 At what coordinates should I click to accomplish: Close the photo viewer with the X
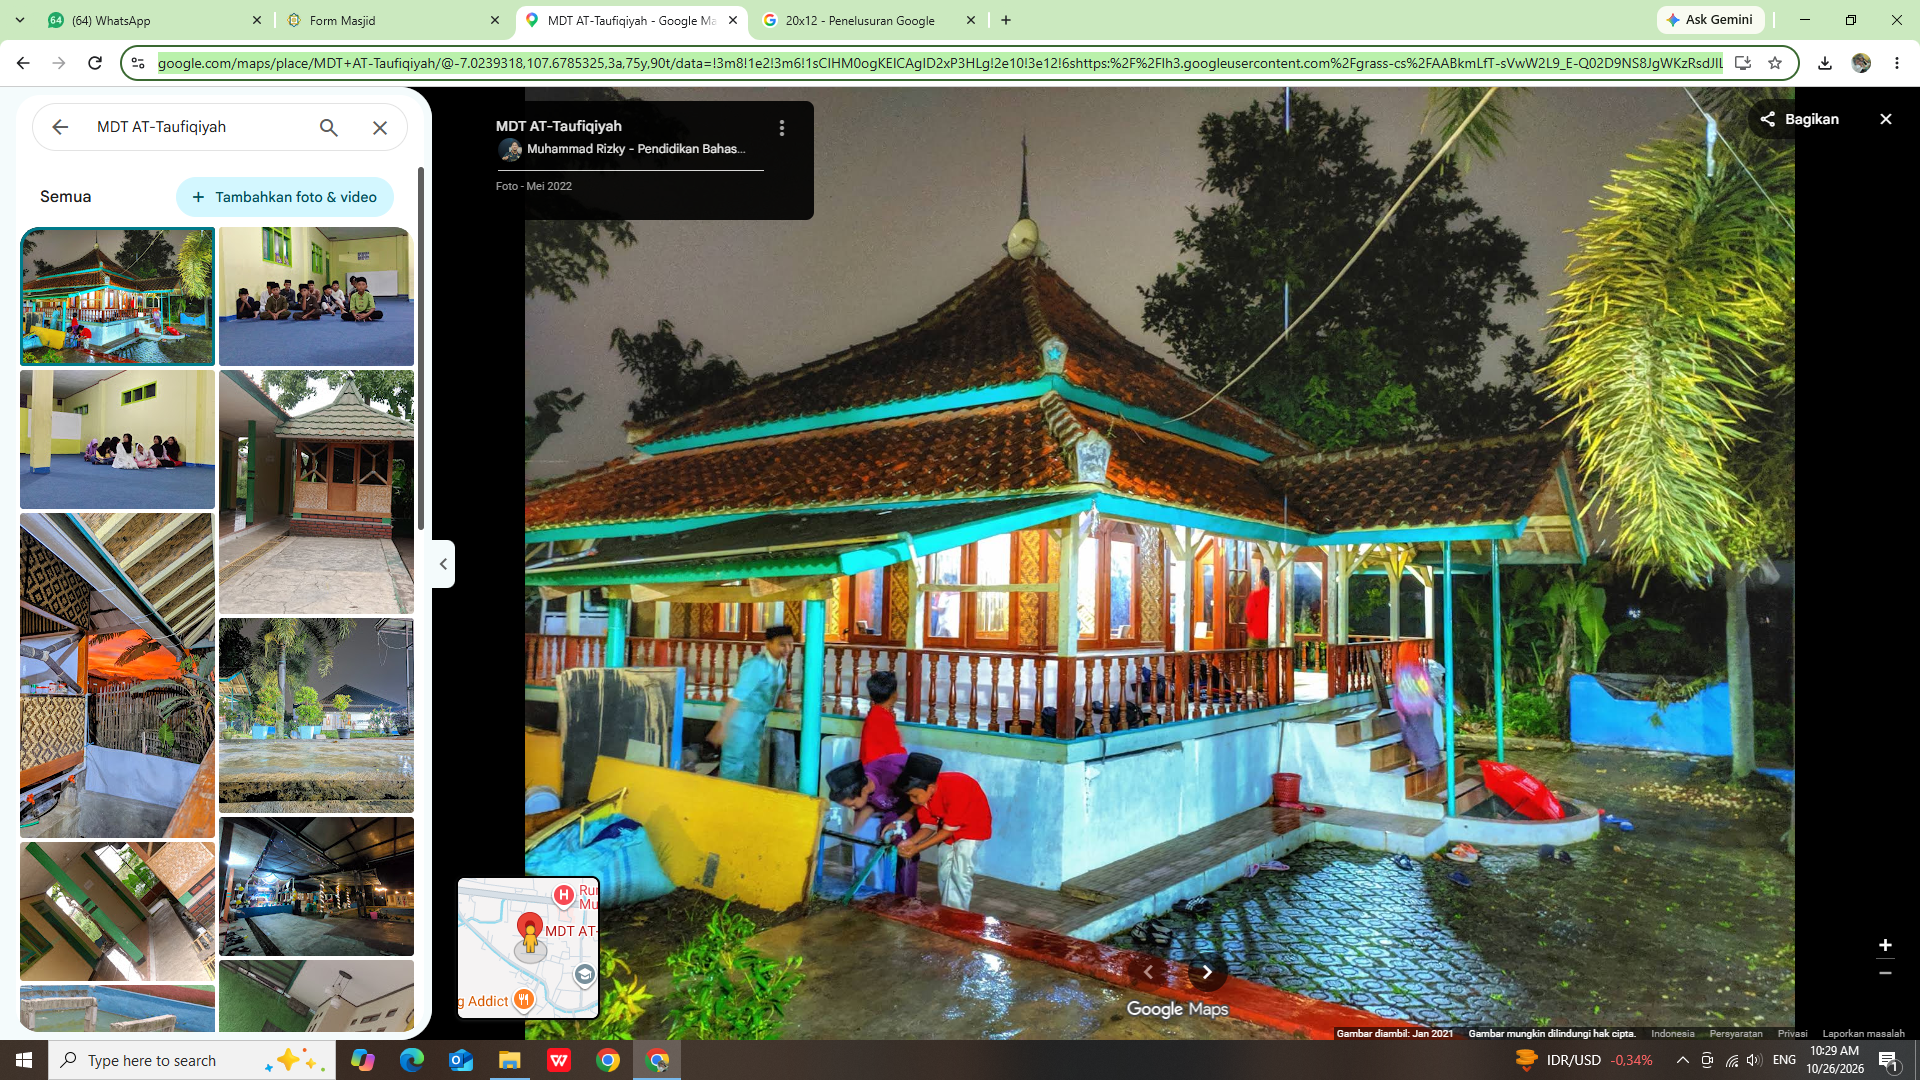1886,119
